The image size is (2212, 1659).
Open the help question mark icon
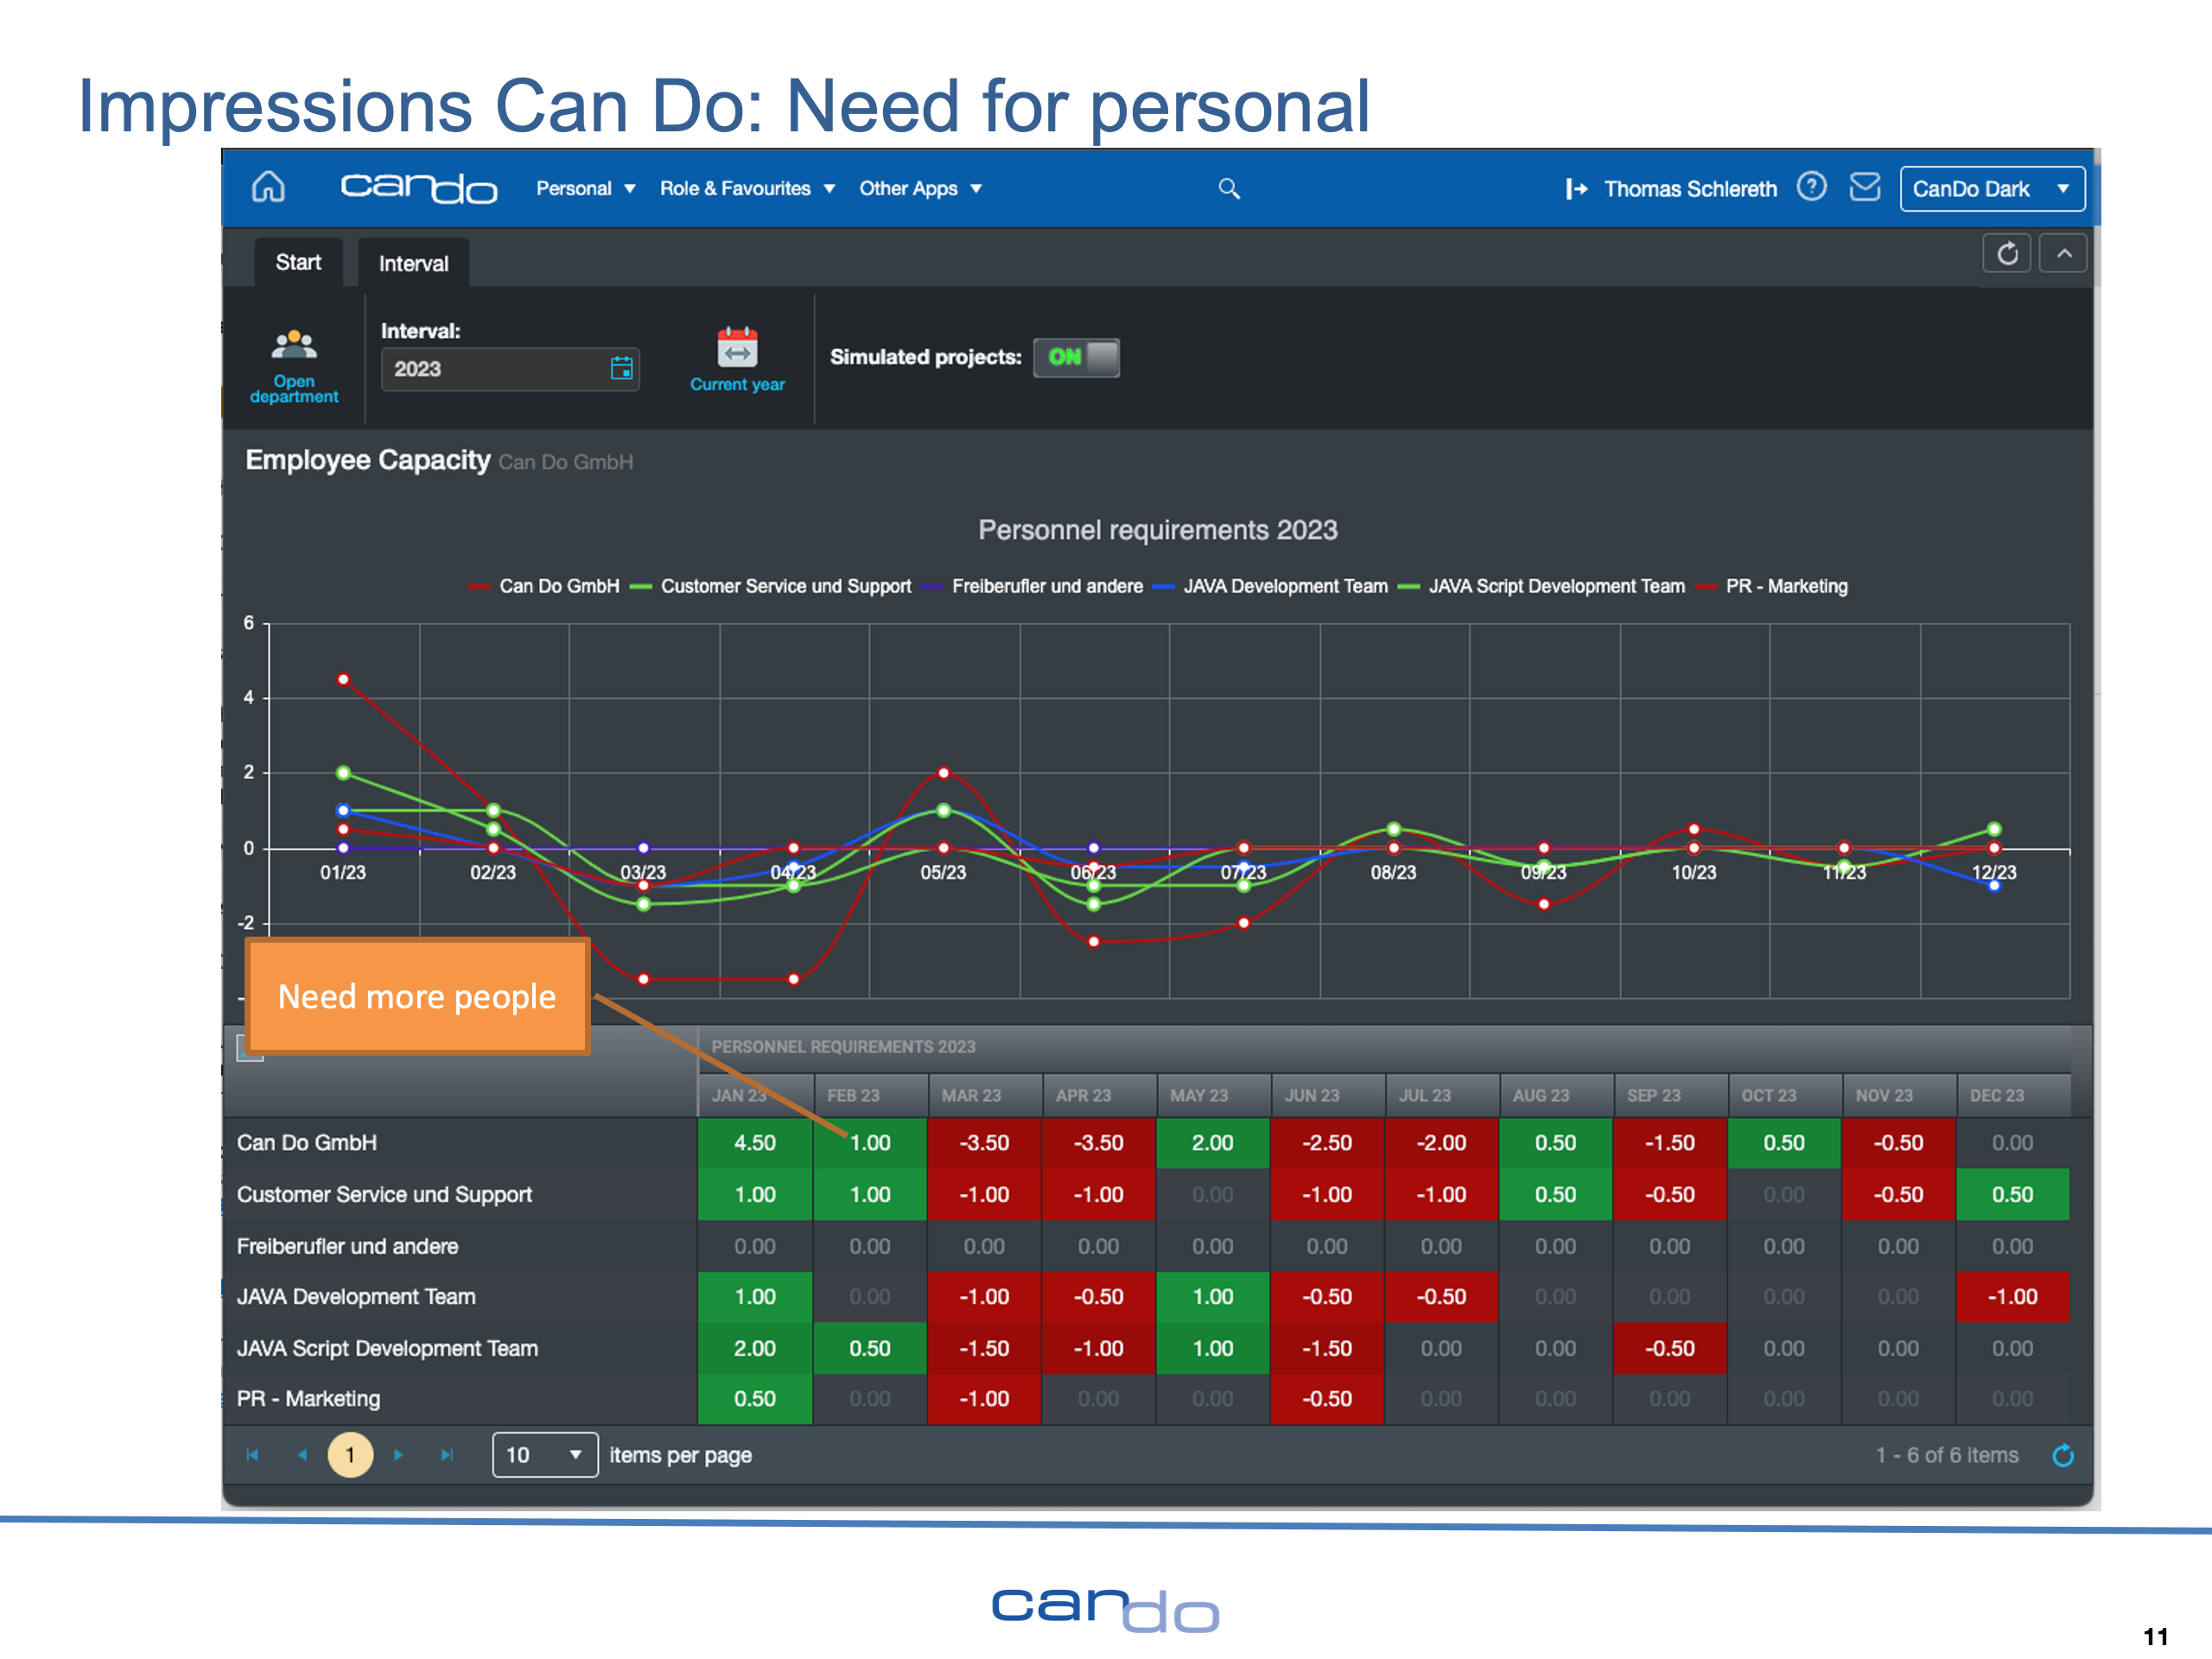1811,187
